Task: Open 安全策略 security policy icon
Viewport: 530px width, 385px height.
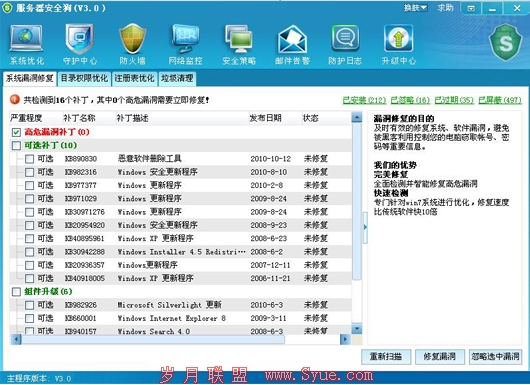Action: [239, 44]
